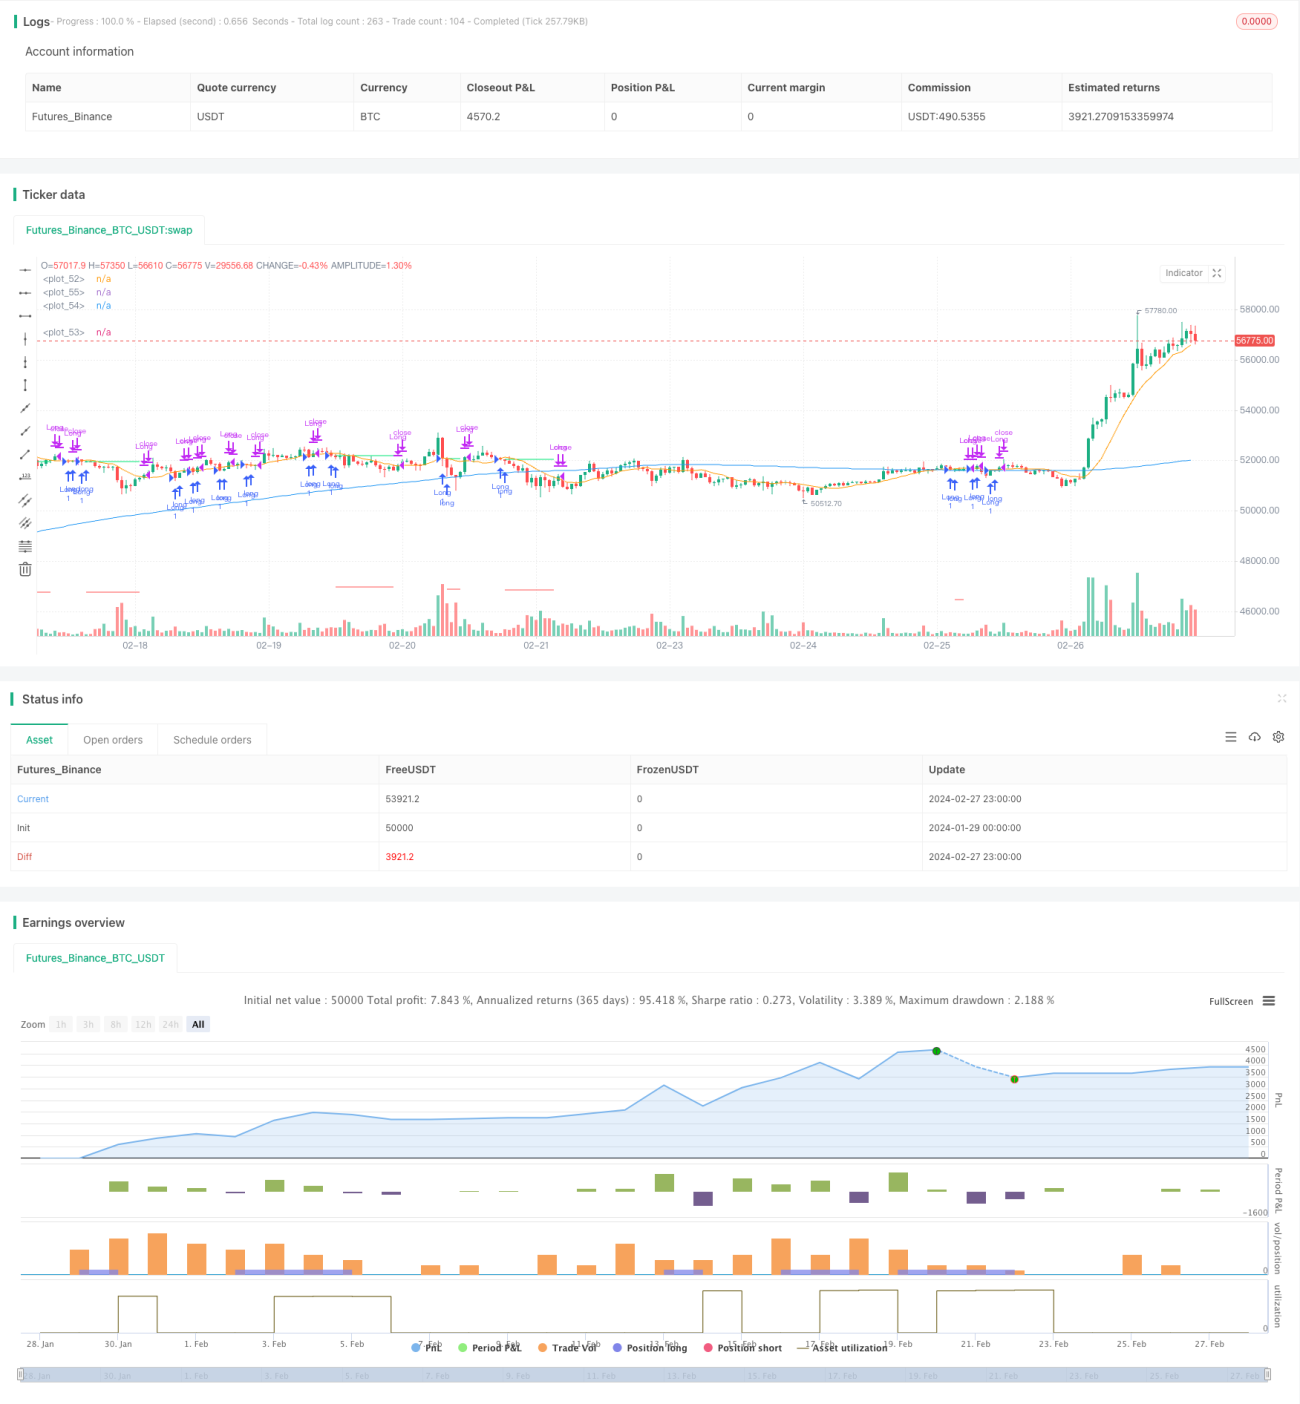Open status info settings gear
The width and height of the screenshot is (1300, 1404).
coord(1278,737)
